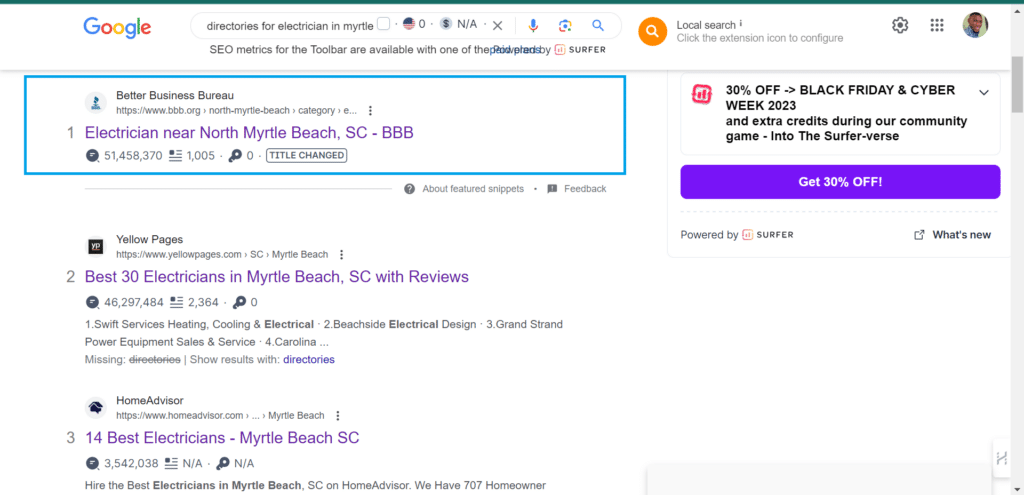This screenshot has width=1024, height=495.
Task: Open the Google apps grid
Action: click(x=936, y=25)
